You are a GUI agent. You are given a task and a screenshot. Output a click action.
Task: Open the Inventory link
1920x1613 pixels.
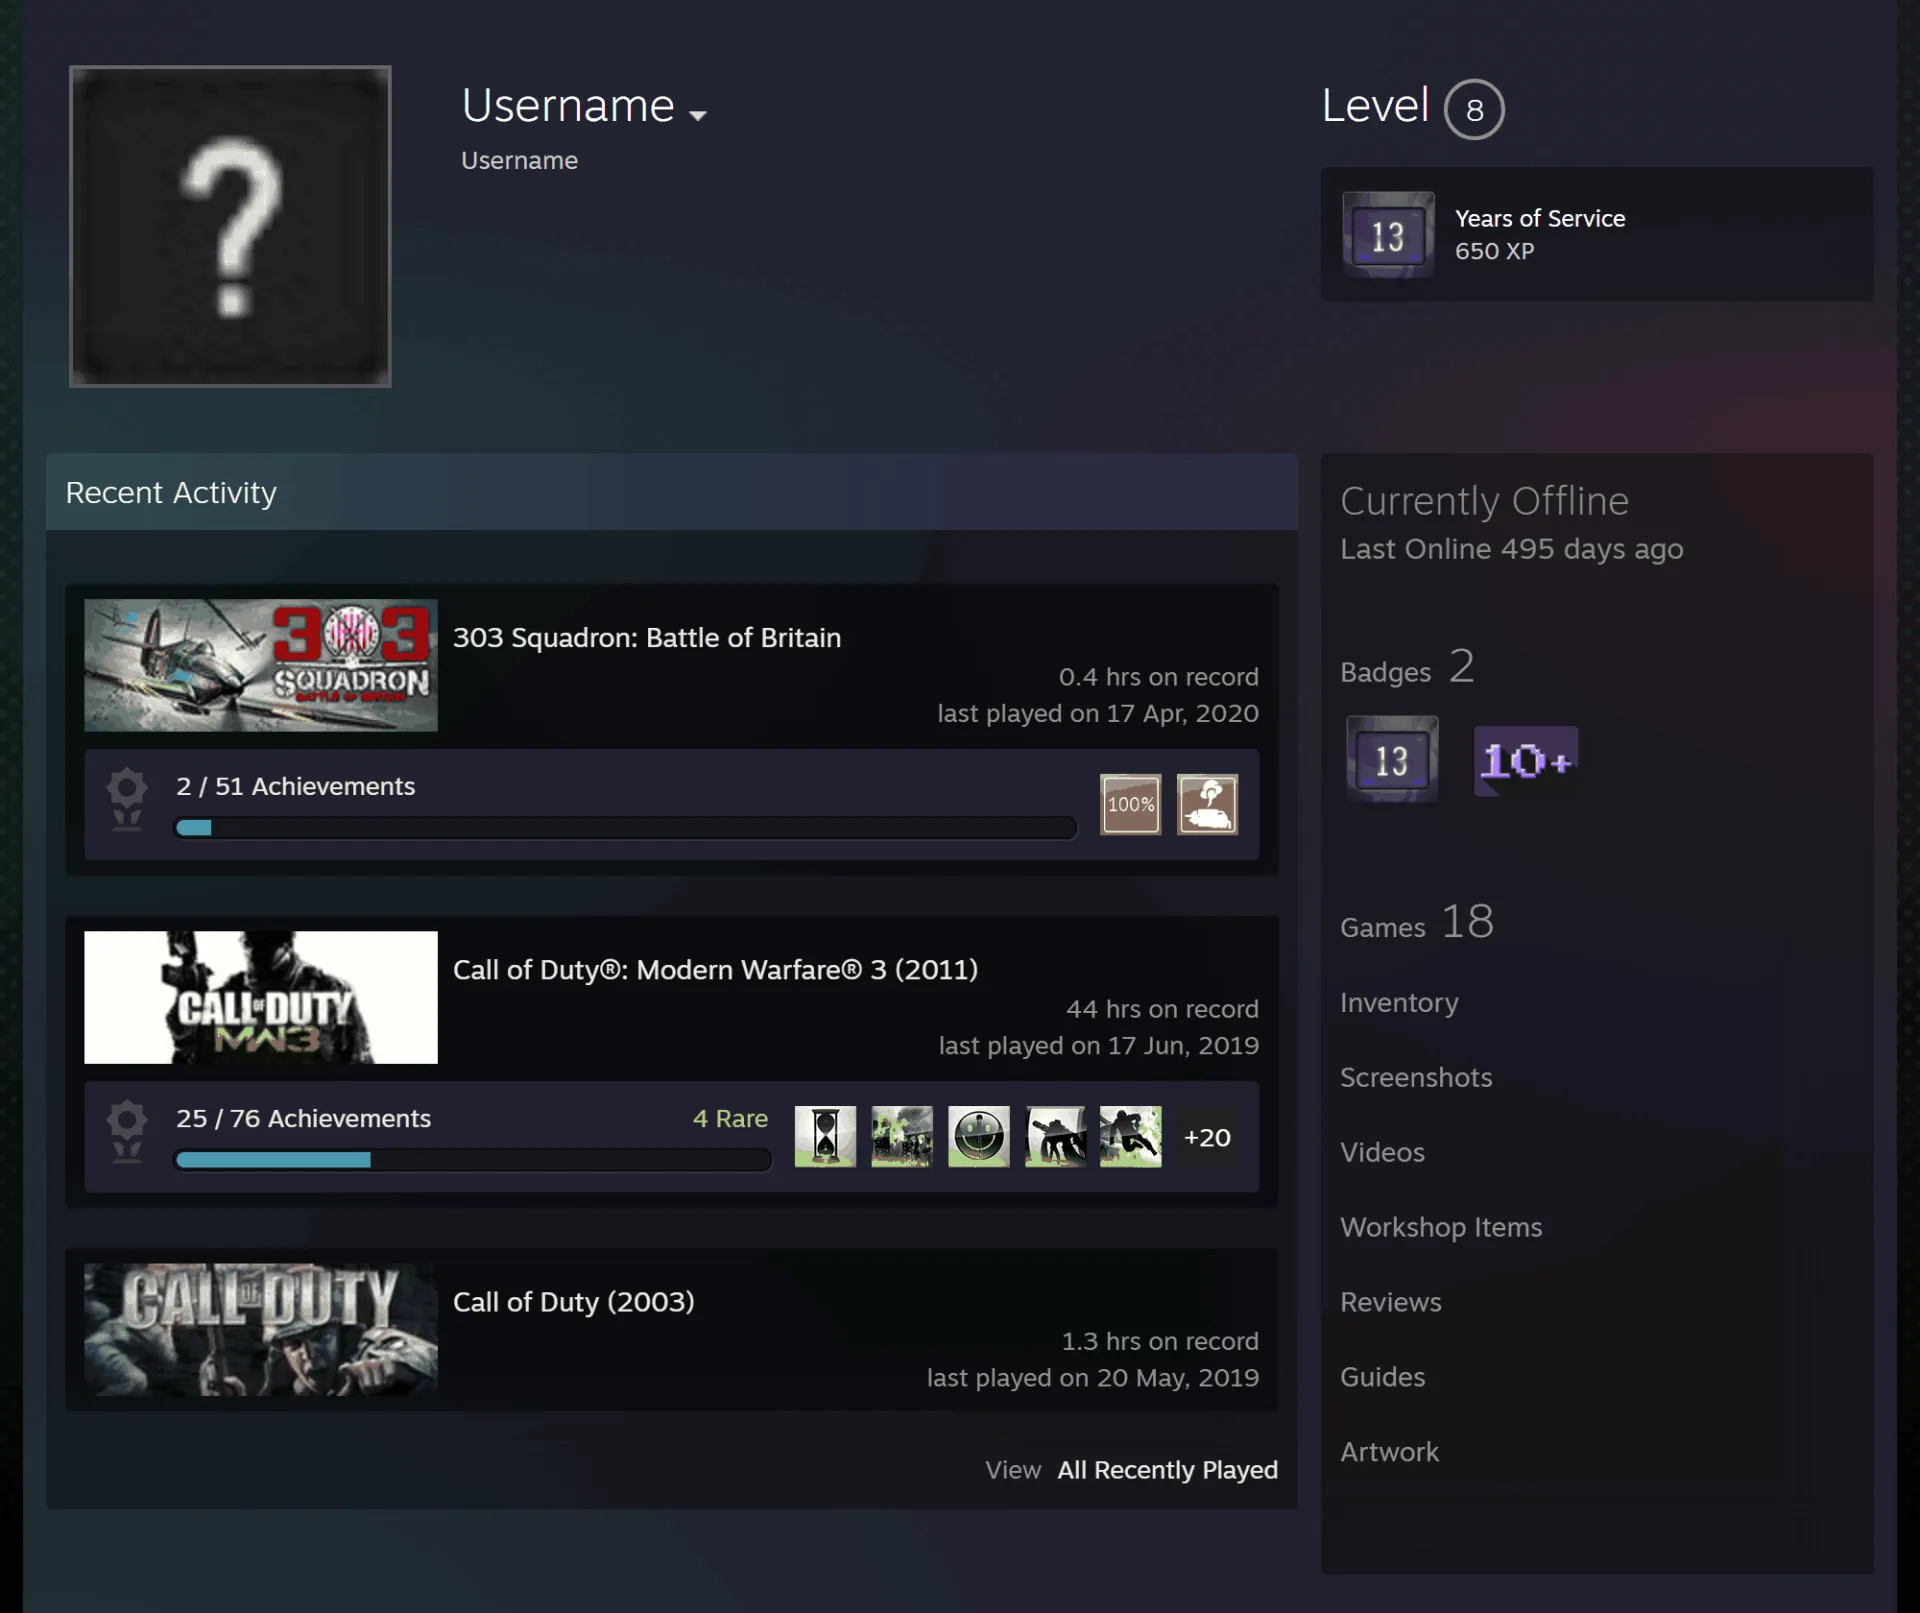click(1399, 1002)
